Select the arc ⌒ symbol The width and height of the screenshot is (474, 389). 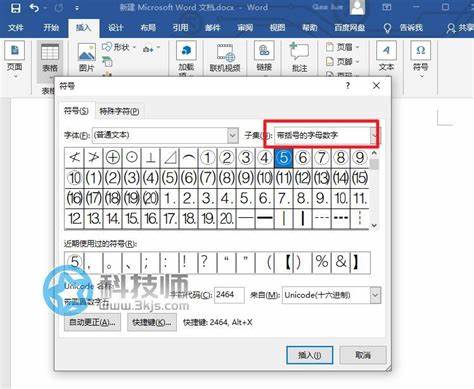(x=188, y=158)
